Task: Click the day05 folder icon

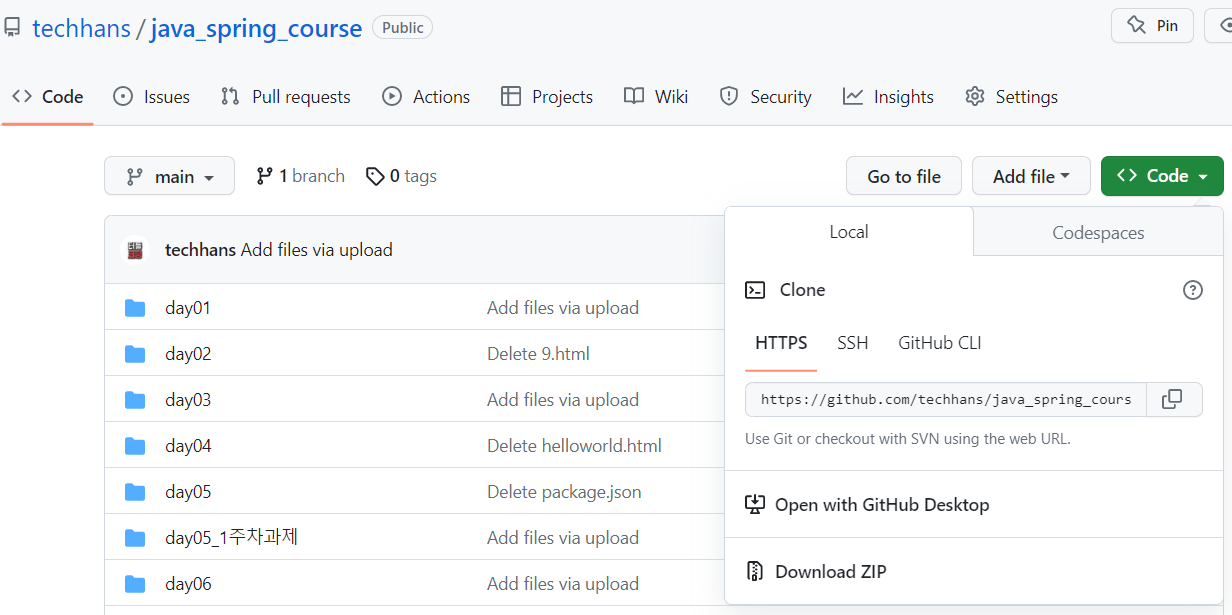Action: 135,492
